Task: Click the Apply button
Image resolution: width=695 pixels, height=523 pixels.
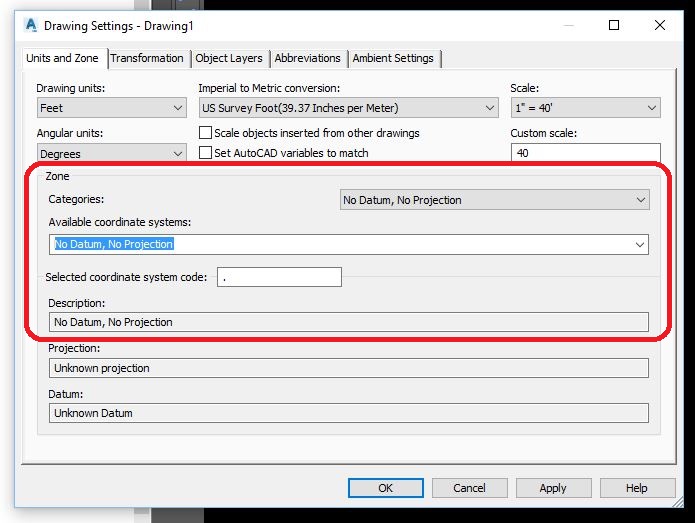Action: [x=553, y=488]
